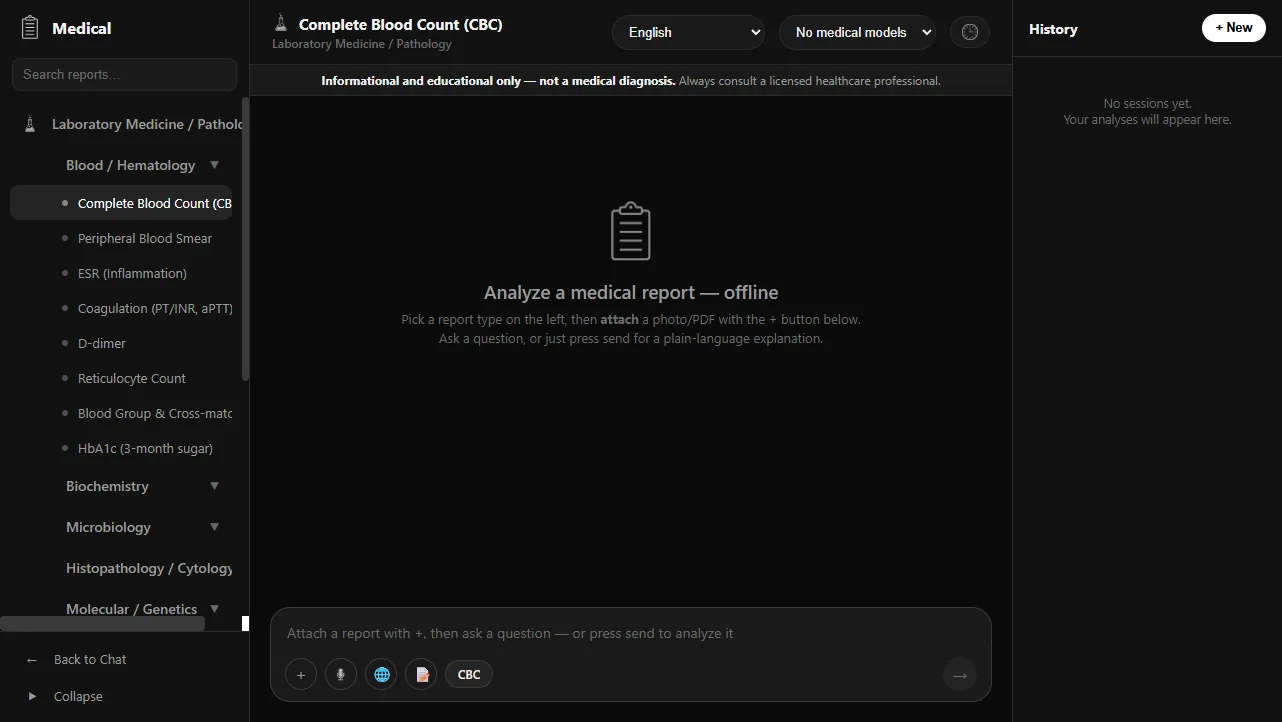Open the English language dropdown
The image size is (1282, 722).
[688, 32]
